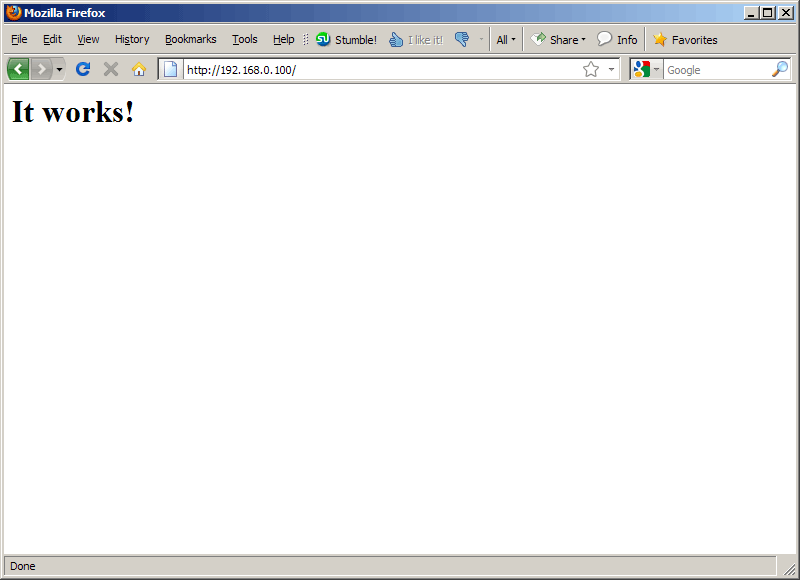
Task: Click the Info speech bubble button
Action: (x=617, y=39)
